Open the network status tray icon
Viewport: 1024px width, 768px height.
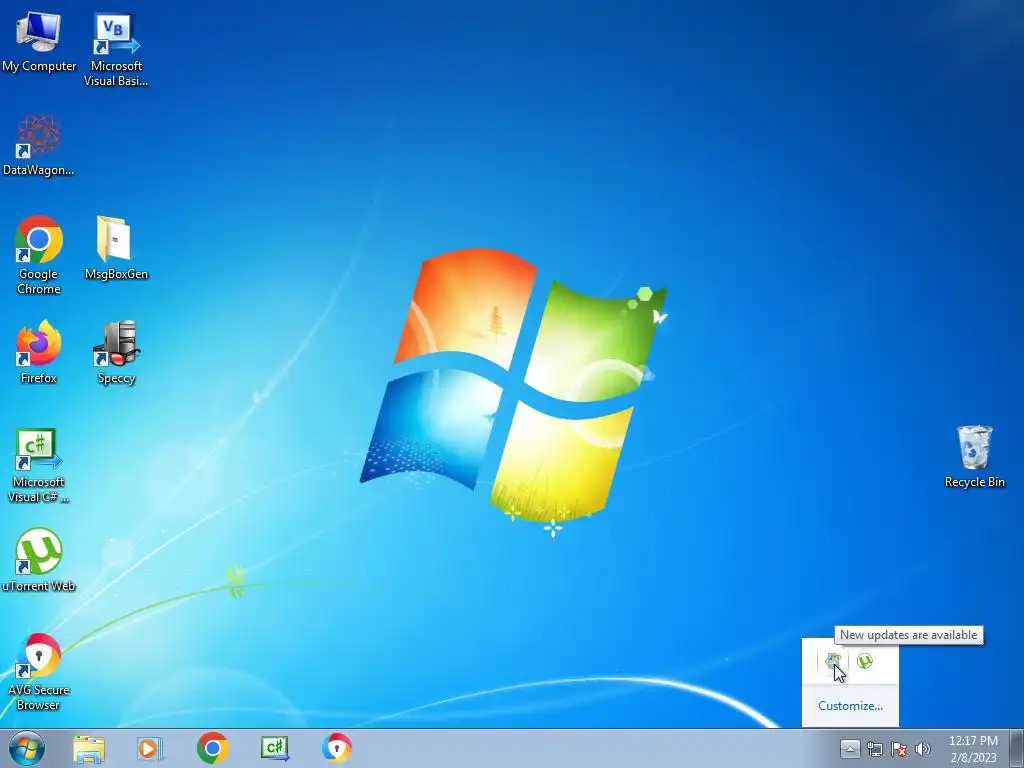(x=875, y=749)
